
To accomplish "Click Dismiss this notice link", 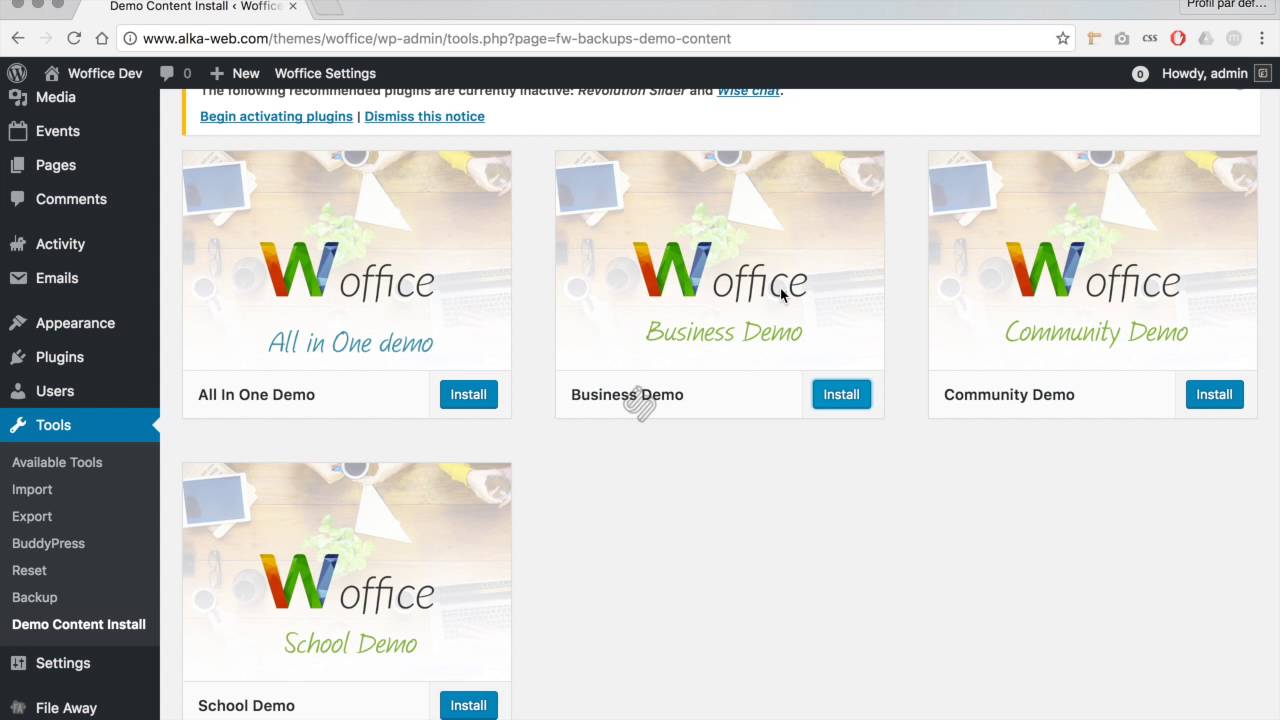I will (424, 116).
